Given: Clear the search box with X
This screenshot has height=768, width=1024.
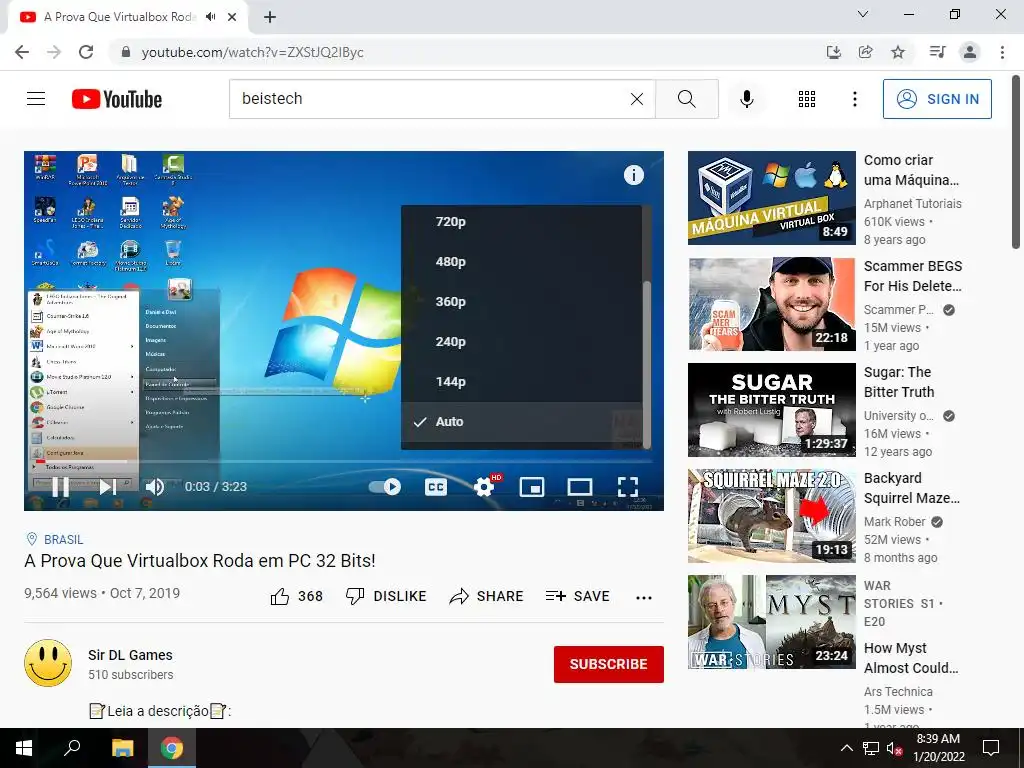Looking at the screenshot, I should [x=637, y=99].
